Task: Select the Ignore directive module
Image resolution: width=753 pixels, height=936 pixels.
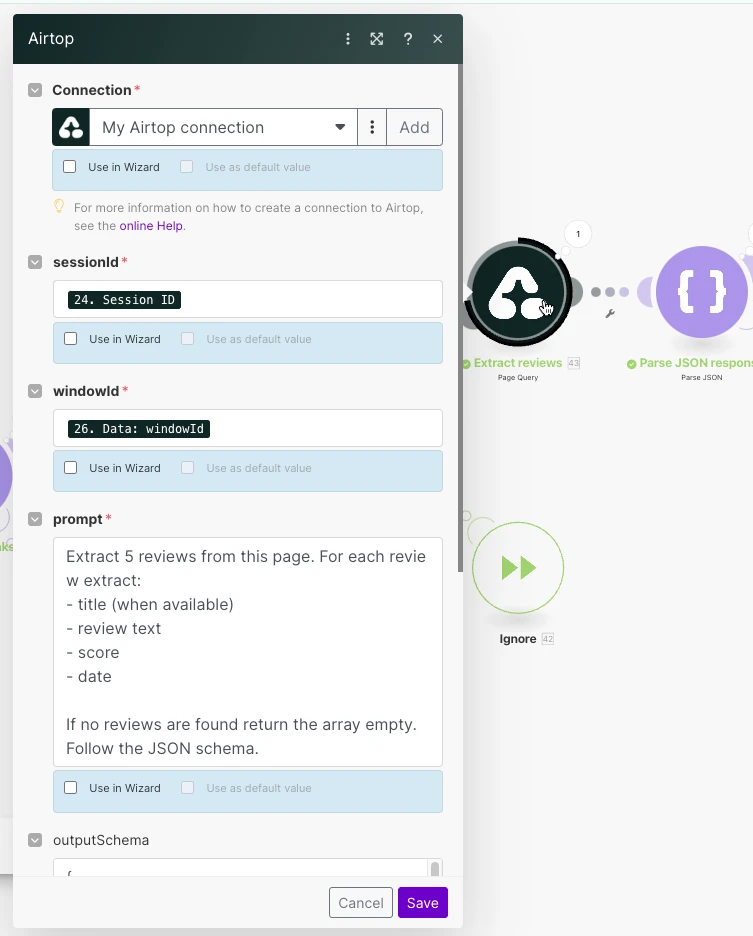Action: click(518, 568)
